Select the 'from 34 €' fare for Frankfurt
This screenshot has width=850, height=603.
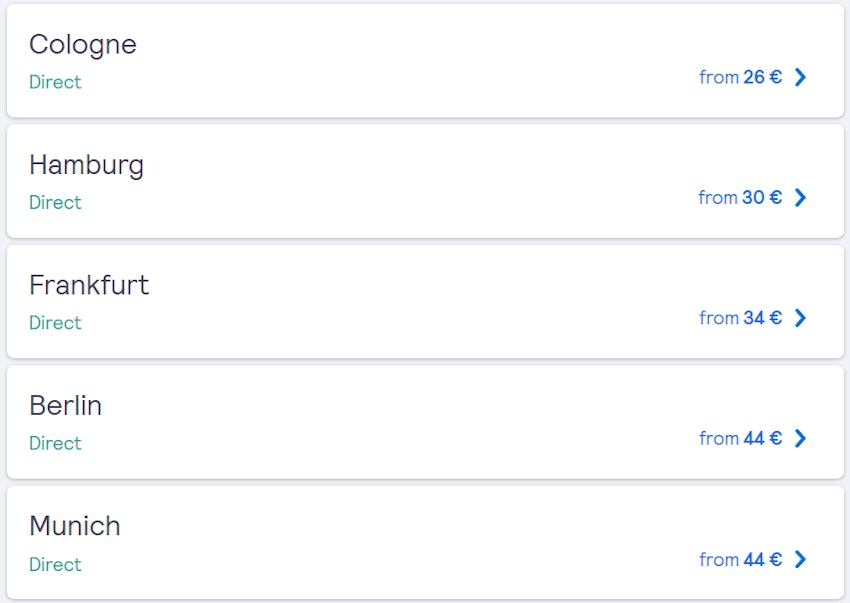pos(740,318)
